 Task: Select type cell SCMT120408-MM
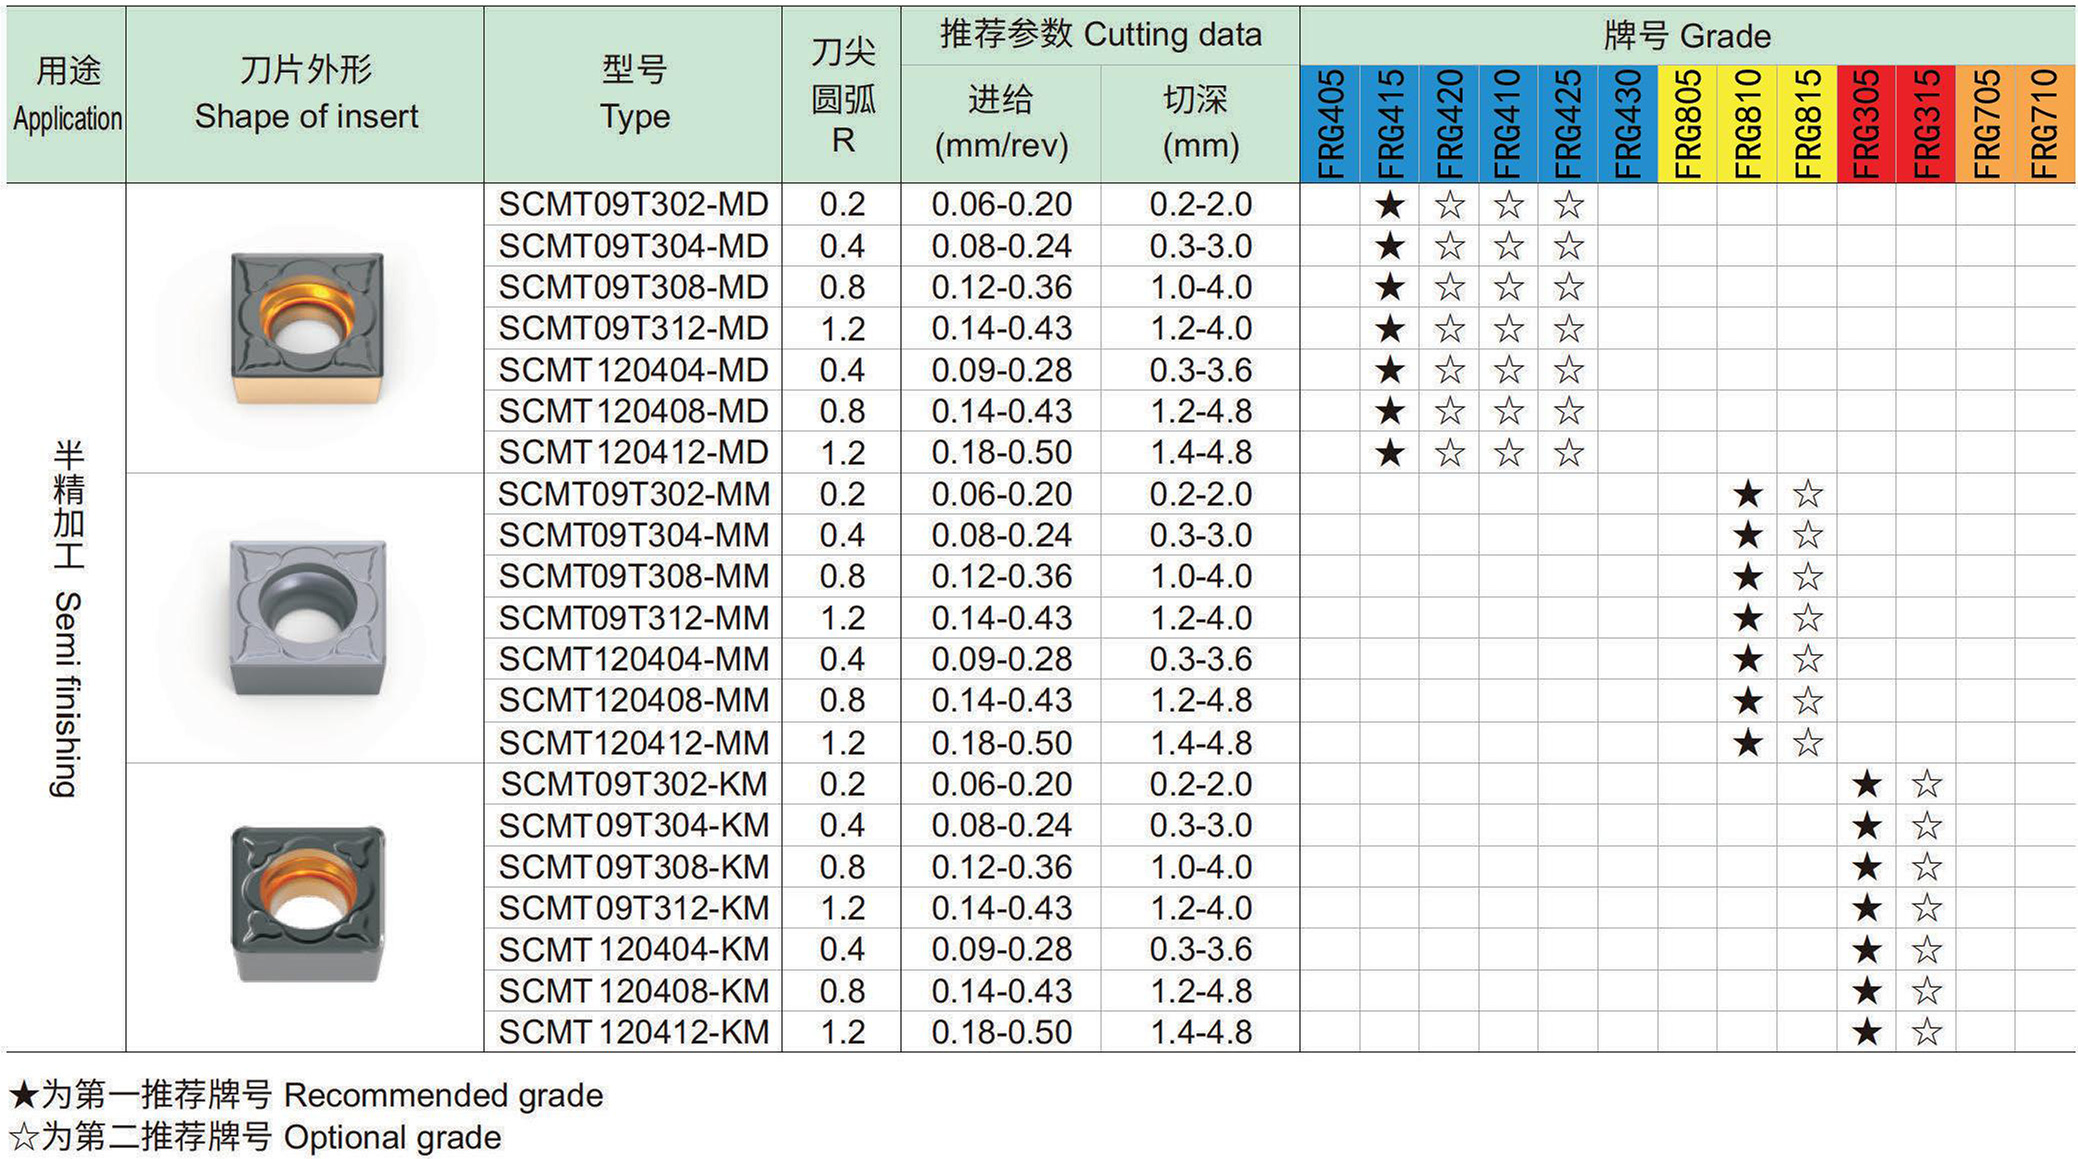633,700
